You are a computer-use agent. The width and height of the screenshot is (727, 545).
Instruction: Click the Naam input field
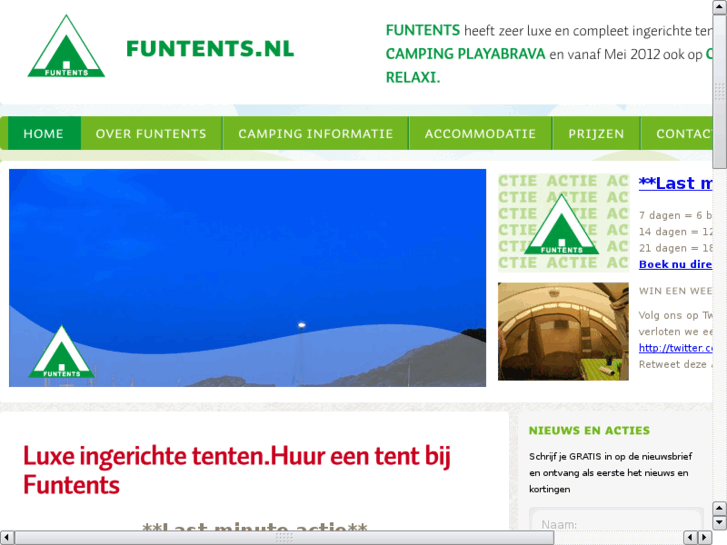click(x=617, y=520)
